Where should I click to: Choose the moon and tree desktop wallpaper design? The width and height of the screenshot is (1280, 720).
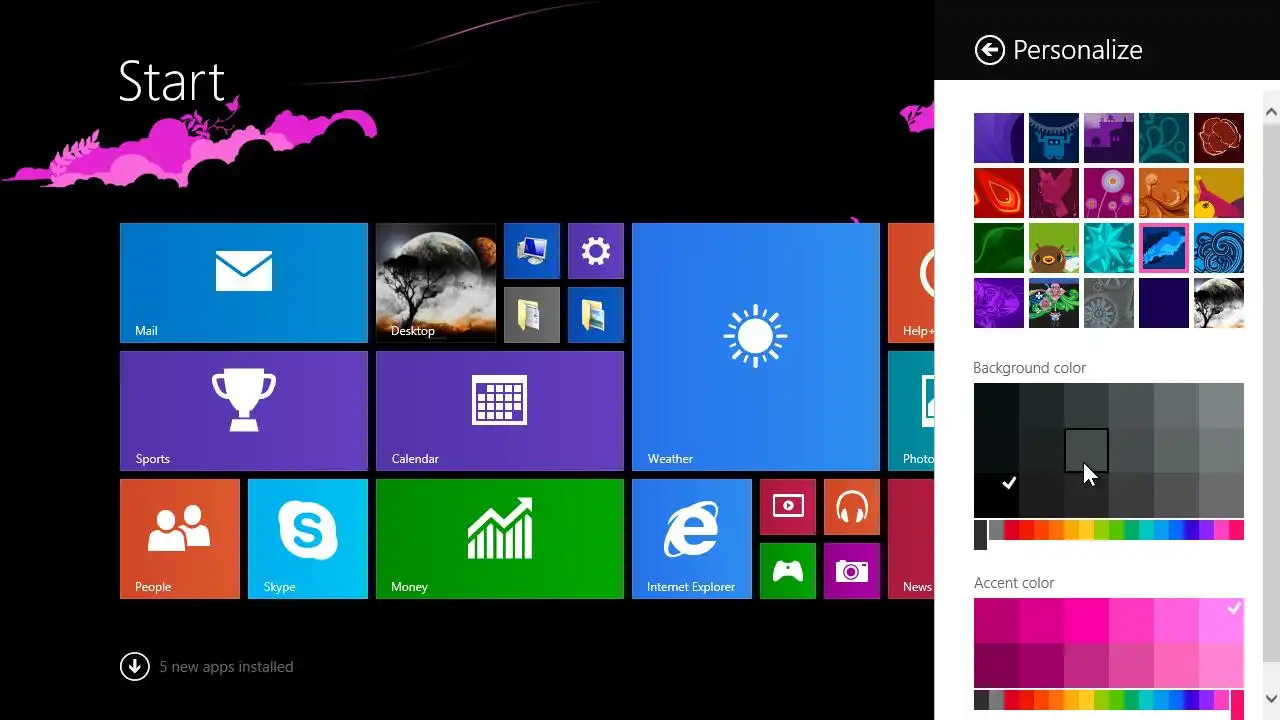[1219, 303]
